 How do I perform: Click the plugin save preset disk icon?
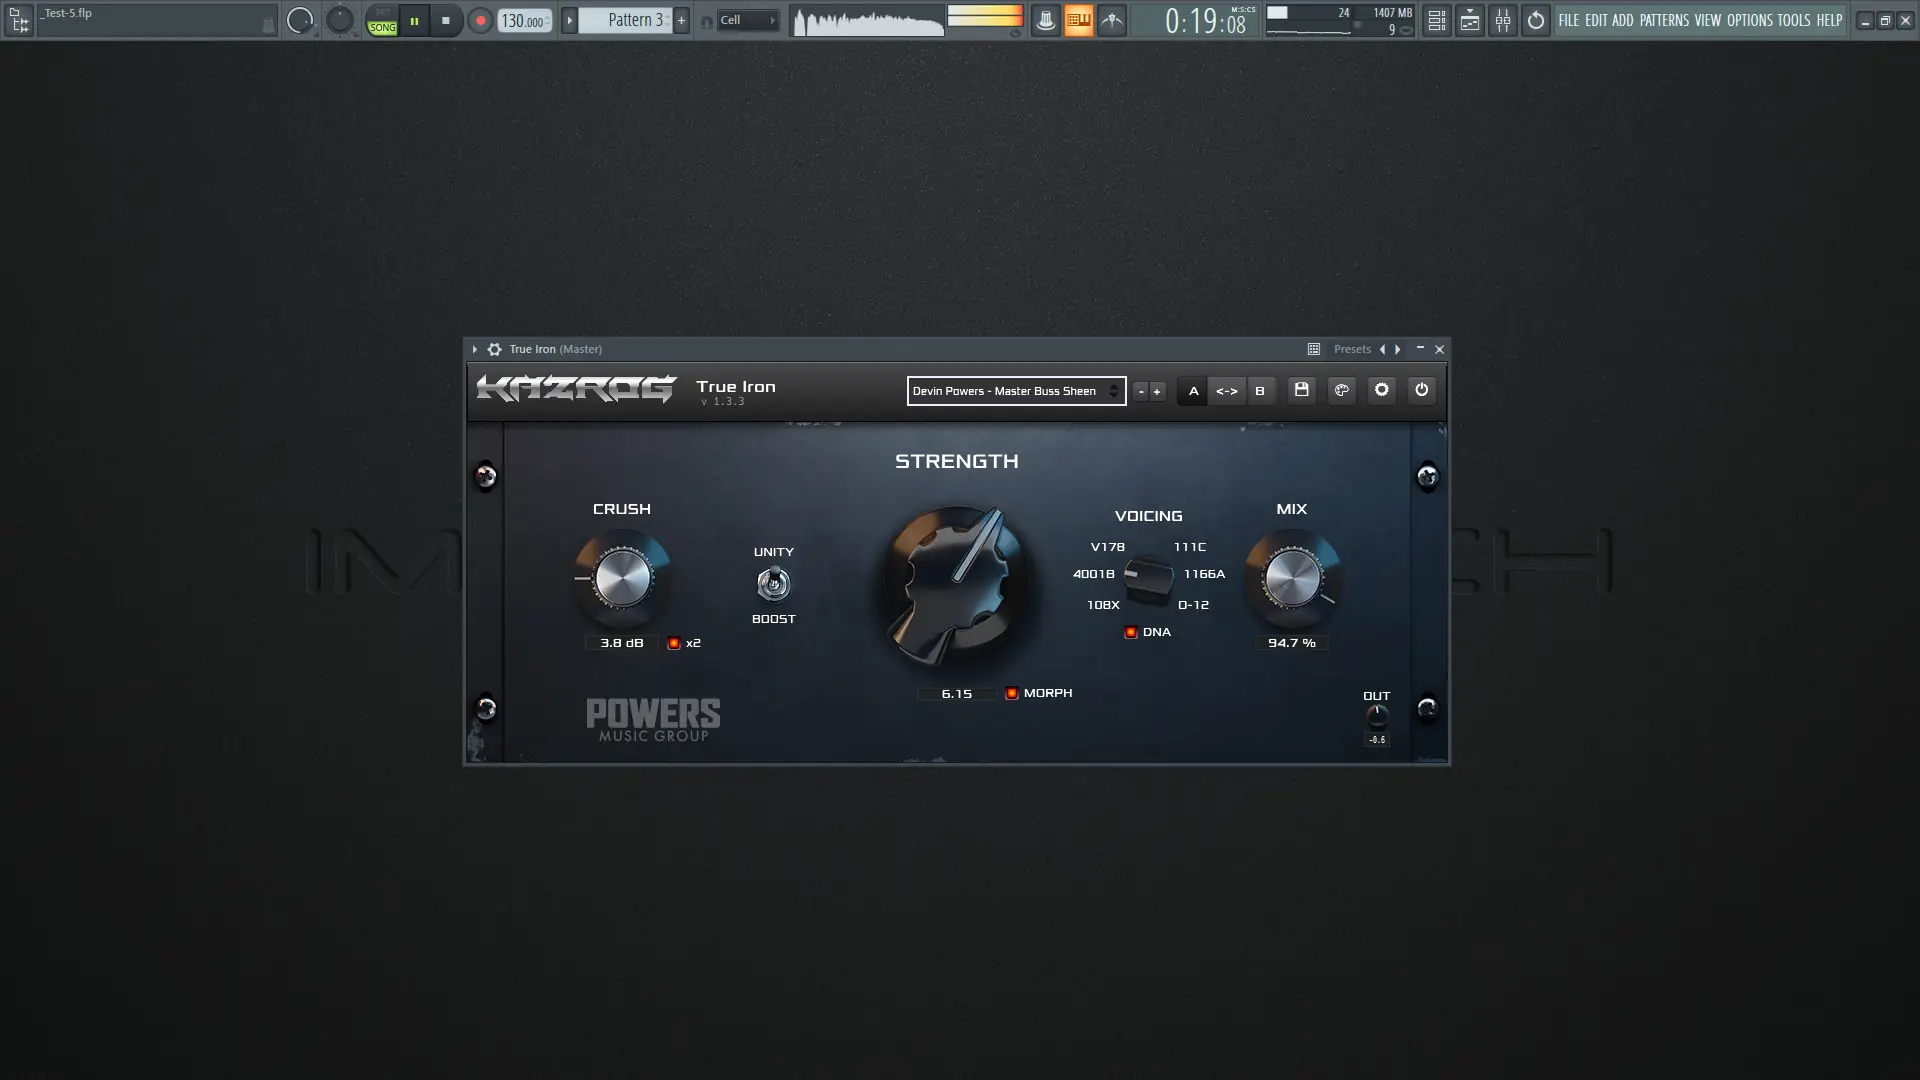1301,390
